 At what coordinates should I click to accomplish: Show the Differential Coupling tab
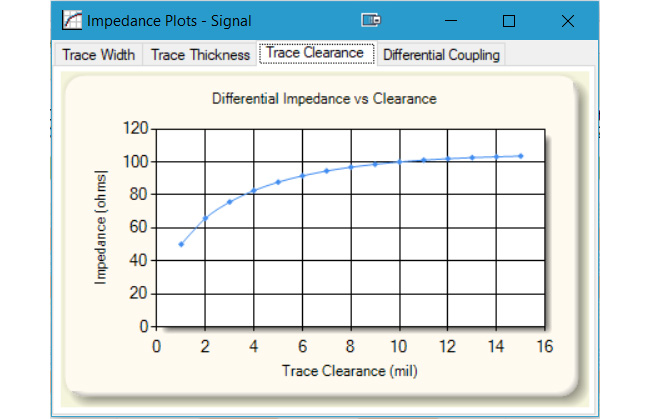click(441, 55)
